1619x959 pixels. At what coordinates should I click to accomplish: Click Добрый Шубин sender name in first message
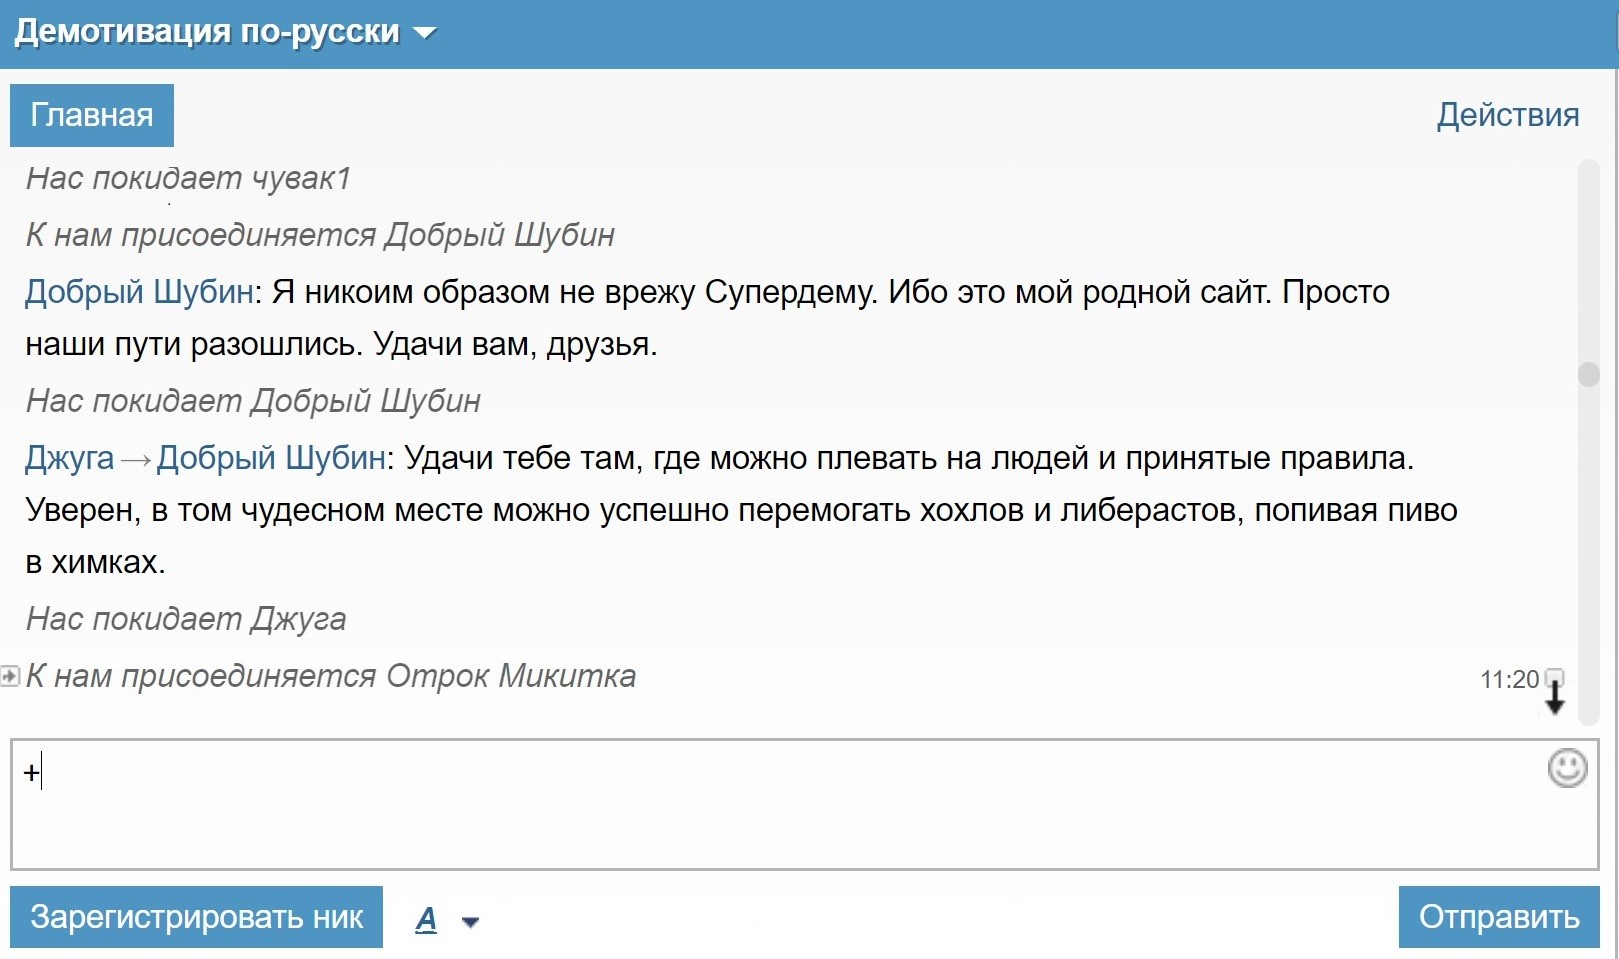(139, 292)
